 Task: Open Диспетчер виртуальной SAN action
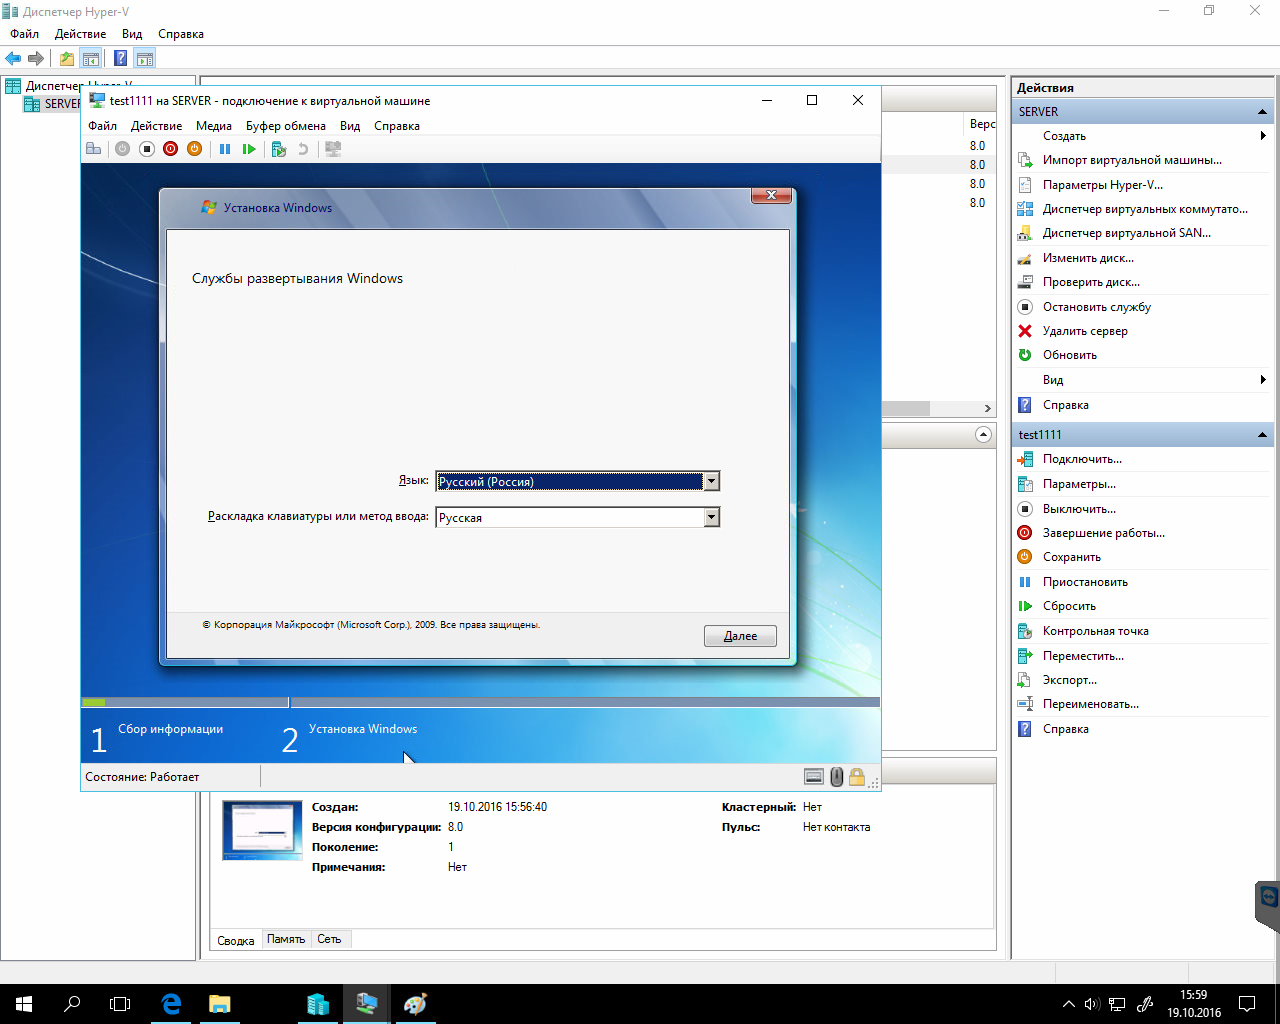pyautogui.click(x=1126, y=233)
